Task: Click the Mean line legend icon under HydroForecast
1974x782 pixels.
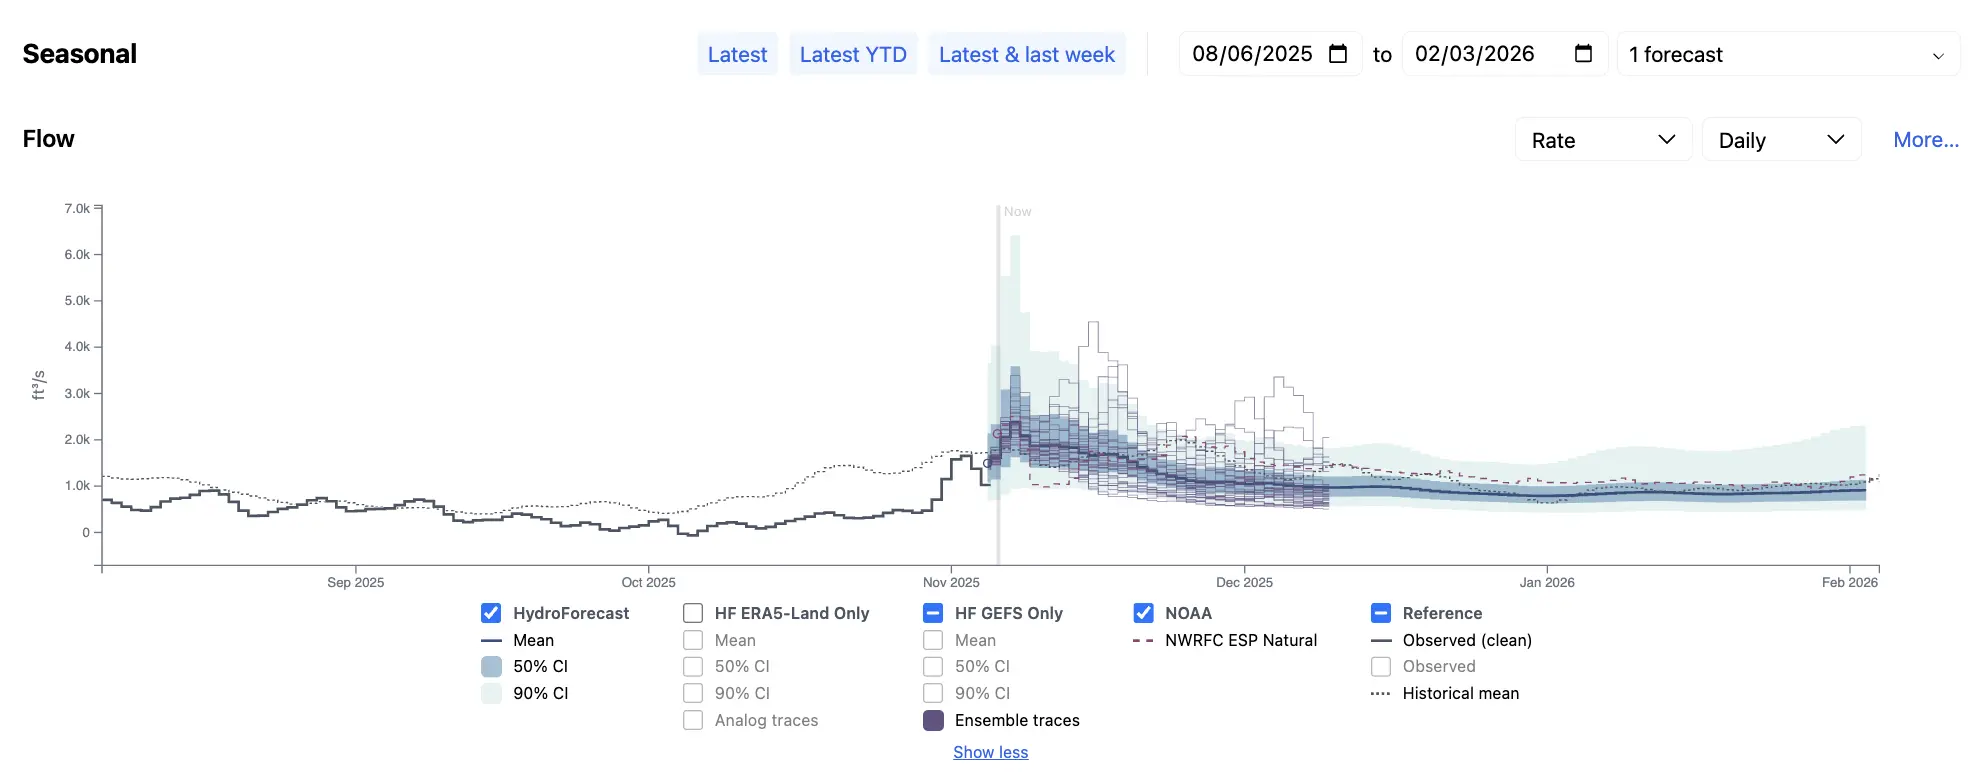Action: click(491, 640)
